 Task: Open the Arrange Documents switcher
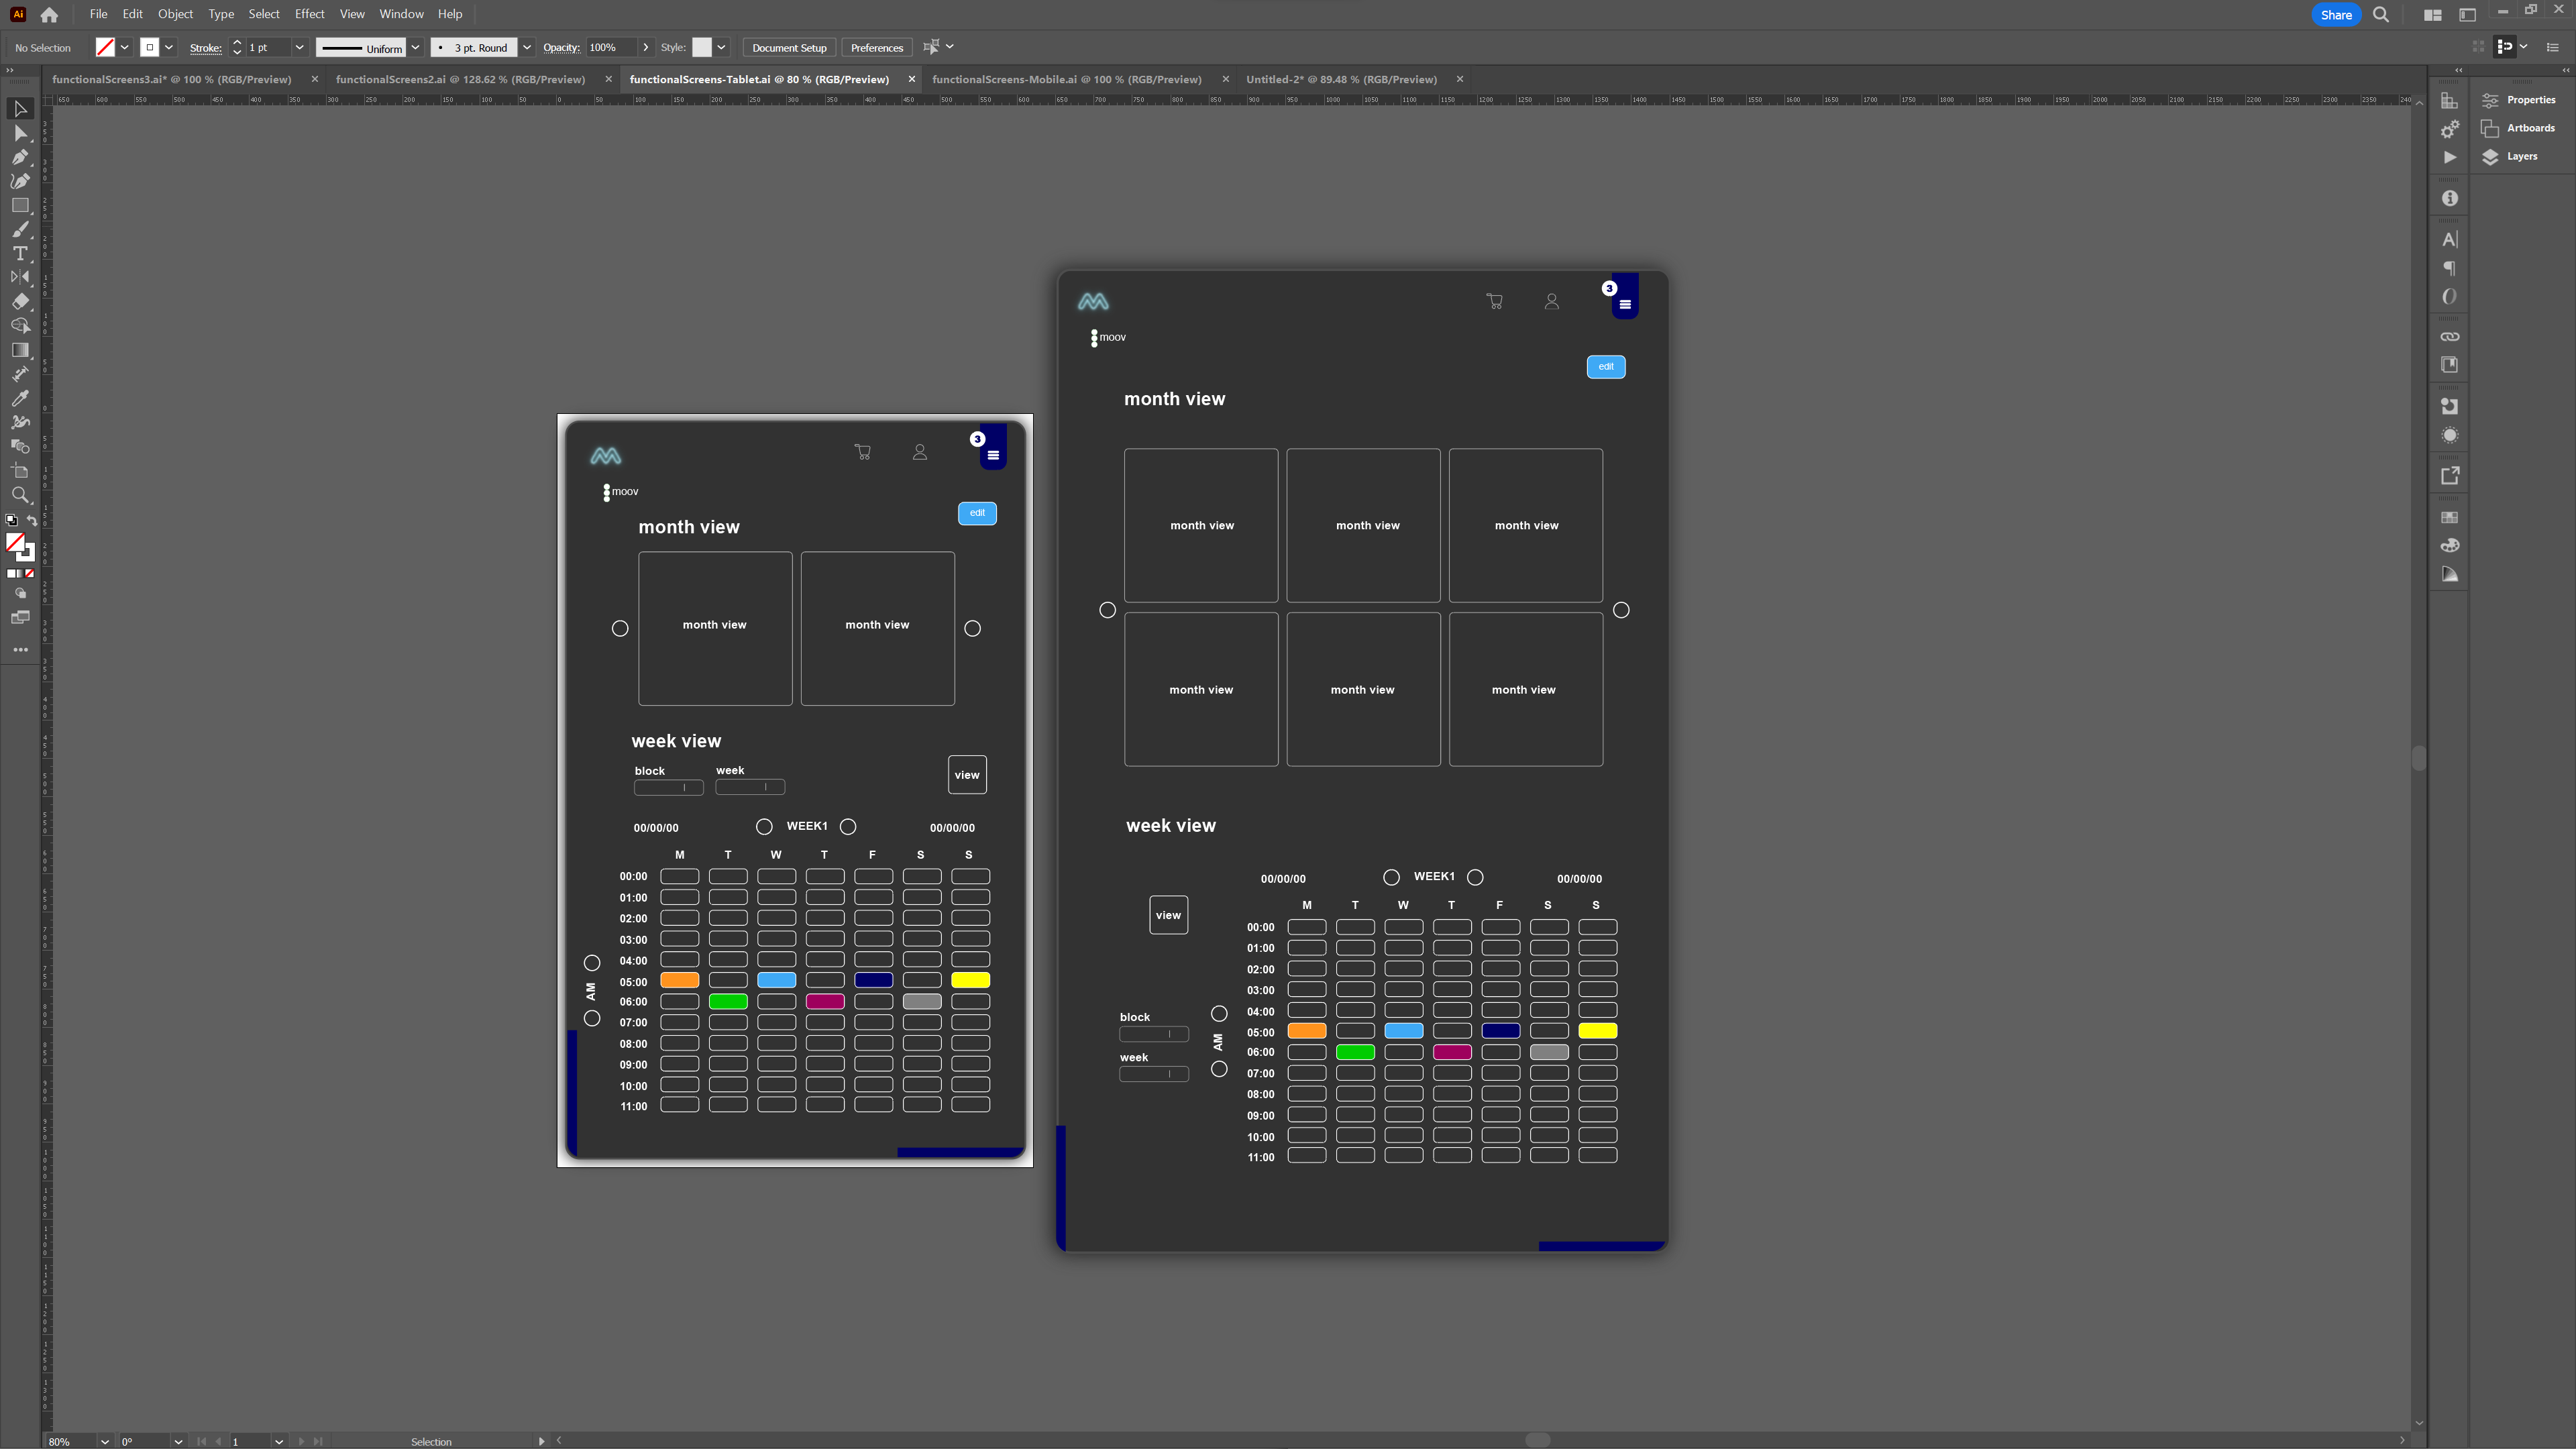[2433, 15]
